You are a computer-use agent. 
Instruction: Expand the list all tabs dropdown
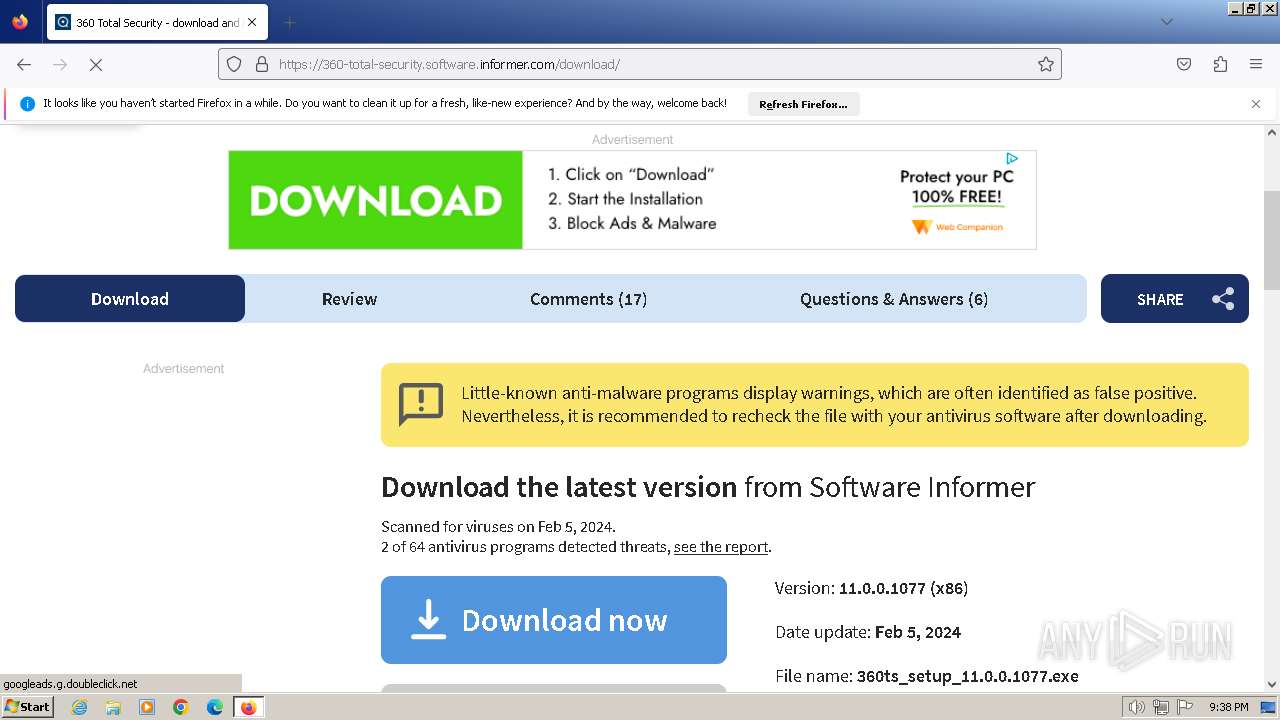(1166, 22)
